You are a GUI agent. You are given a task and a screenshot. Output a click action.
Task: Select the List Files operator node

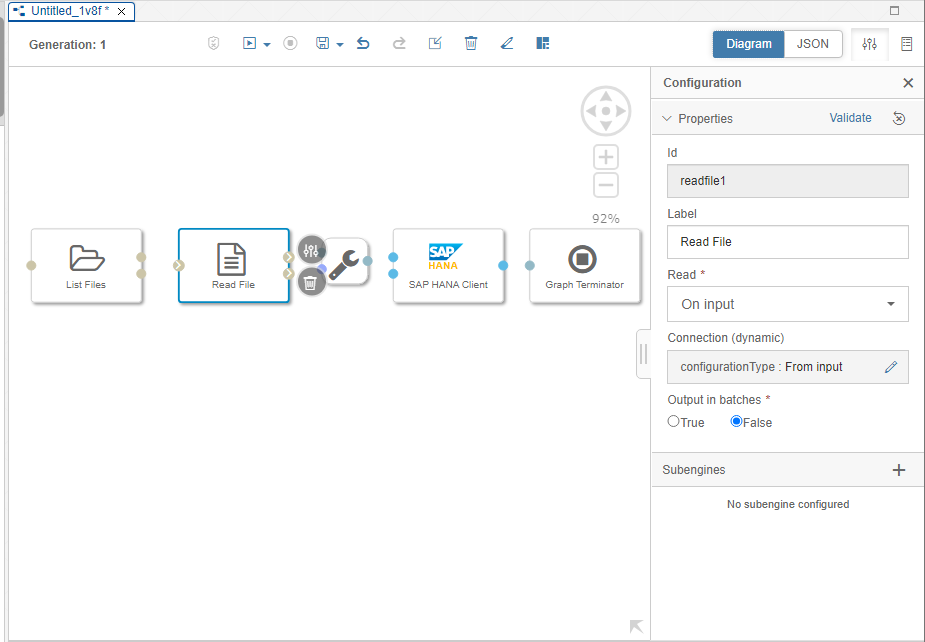87,265
